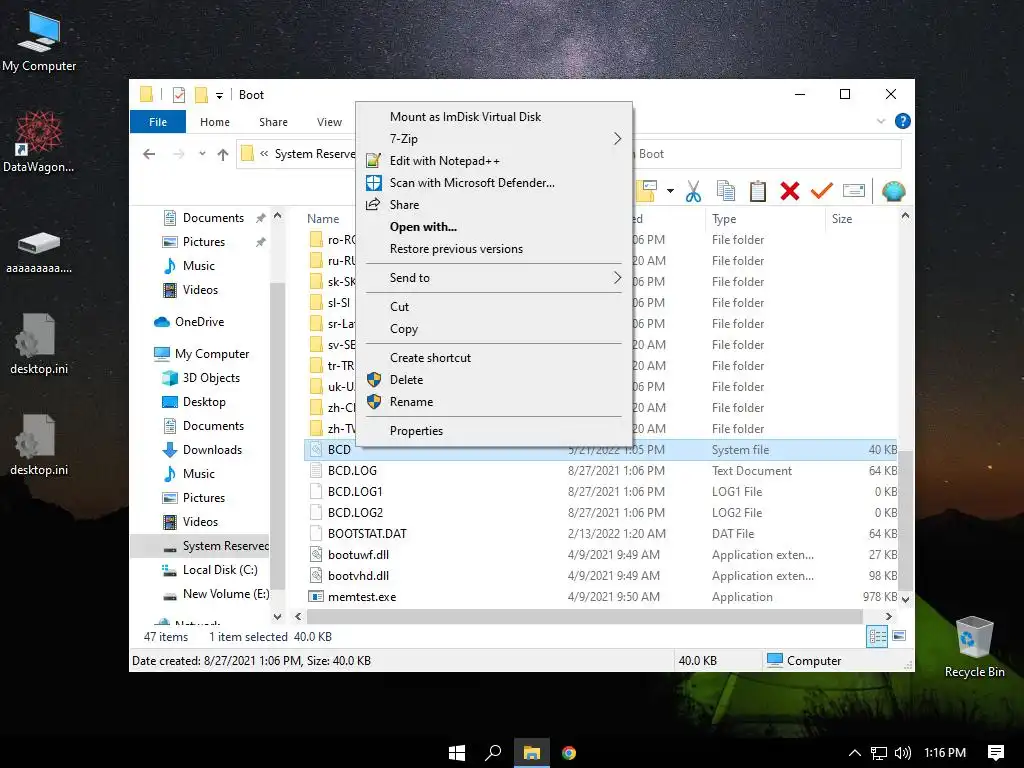Switch to large thumbnails view icon
The image size is (1024, 768).
pyautogui.click(x=899, y=636)
